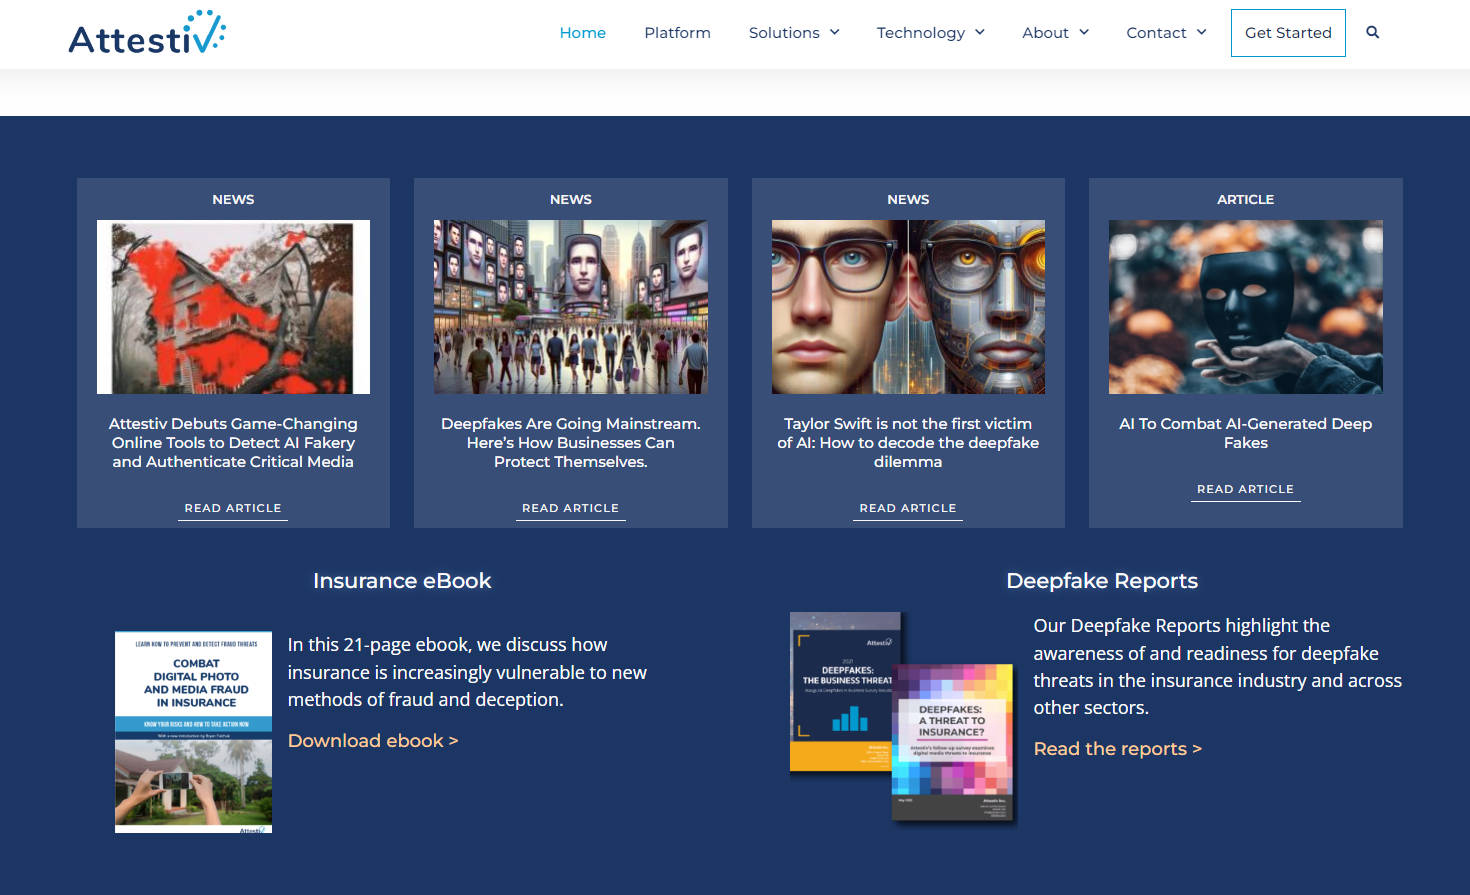Image resolution: width=1470 pixels, height=895 pixels.
Task: Expand the Contact dropdown menu
Action: (1165, 33)
